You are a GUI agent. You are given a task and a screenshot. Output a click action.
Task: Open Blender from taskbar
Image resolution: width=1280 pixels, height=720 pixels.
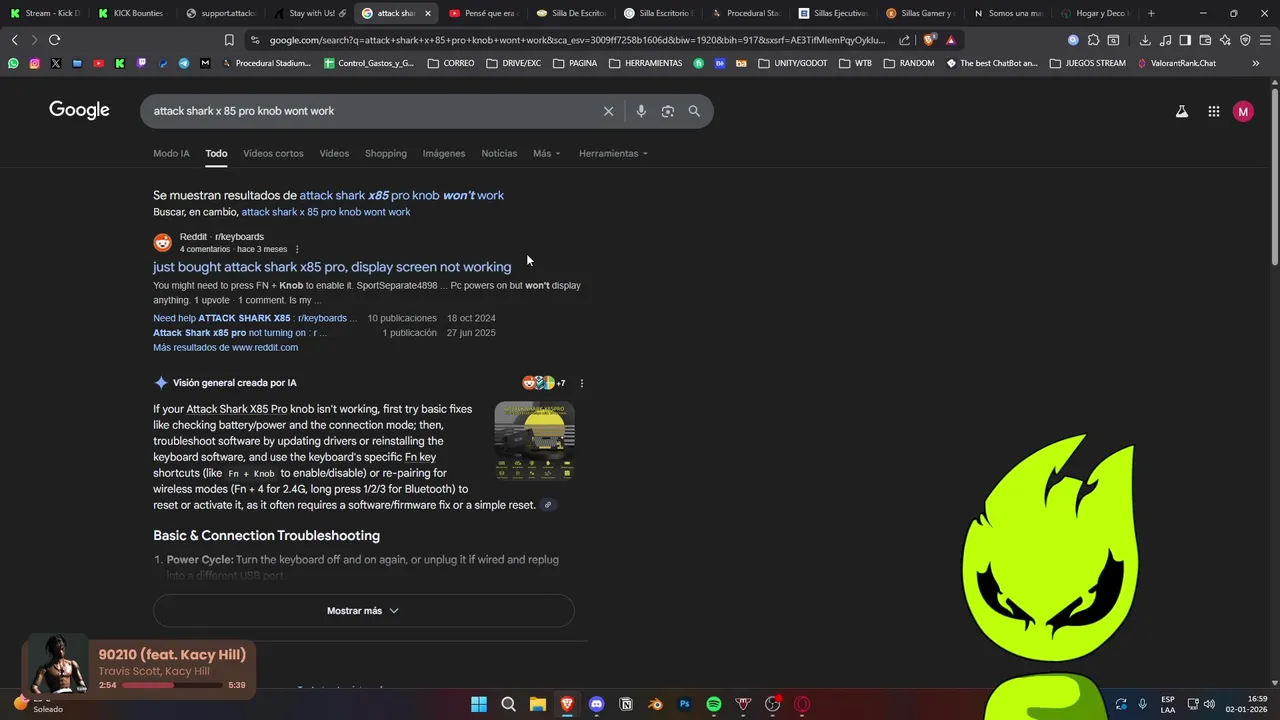click(655, 704)
